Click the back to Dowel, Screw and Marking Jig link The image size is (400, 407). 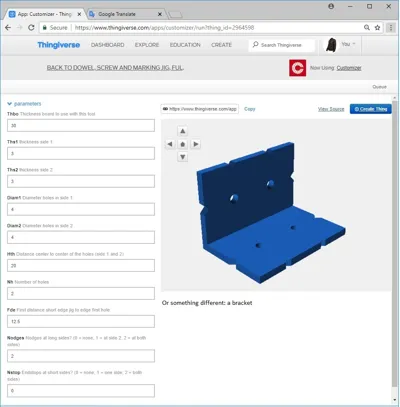pyautogui.click(x=115, y=68)
